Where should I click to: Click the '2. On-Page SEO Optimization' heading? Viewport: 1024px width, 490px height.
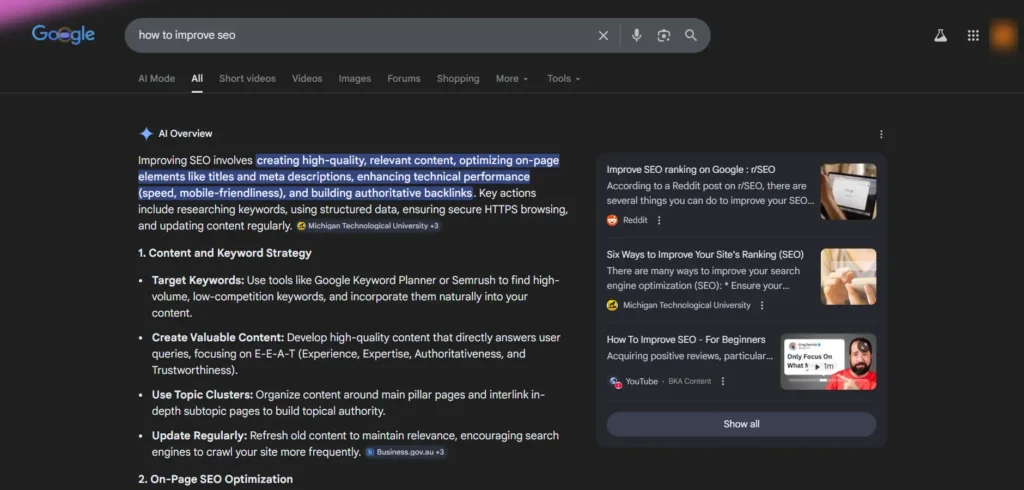tap(216, 479)
